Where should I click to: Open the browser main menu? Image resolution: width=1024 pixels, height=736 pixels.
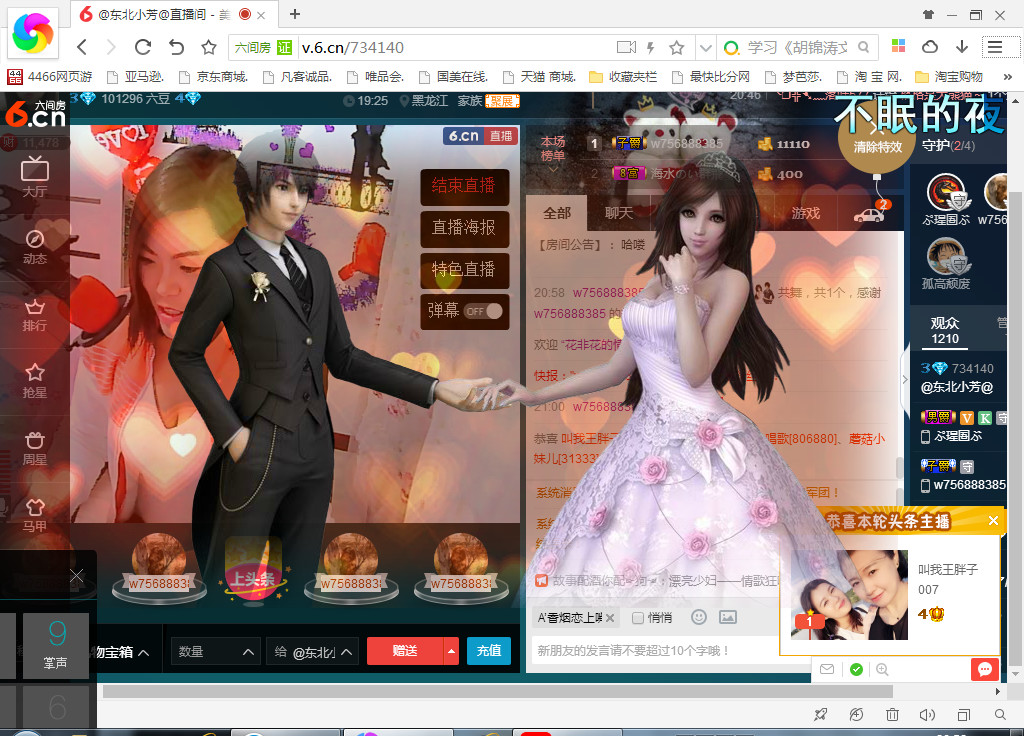point(995,46)
